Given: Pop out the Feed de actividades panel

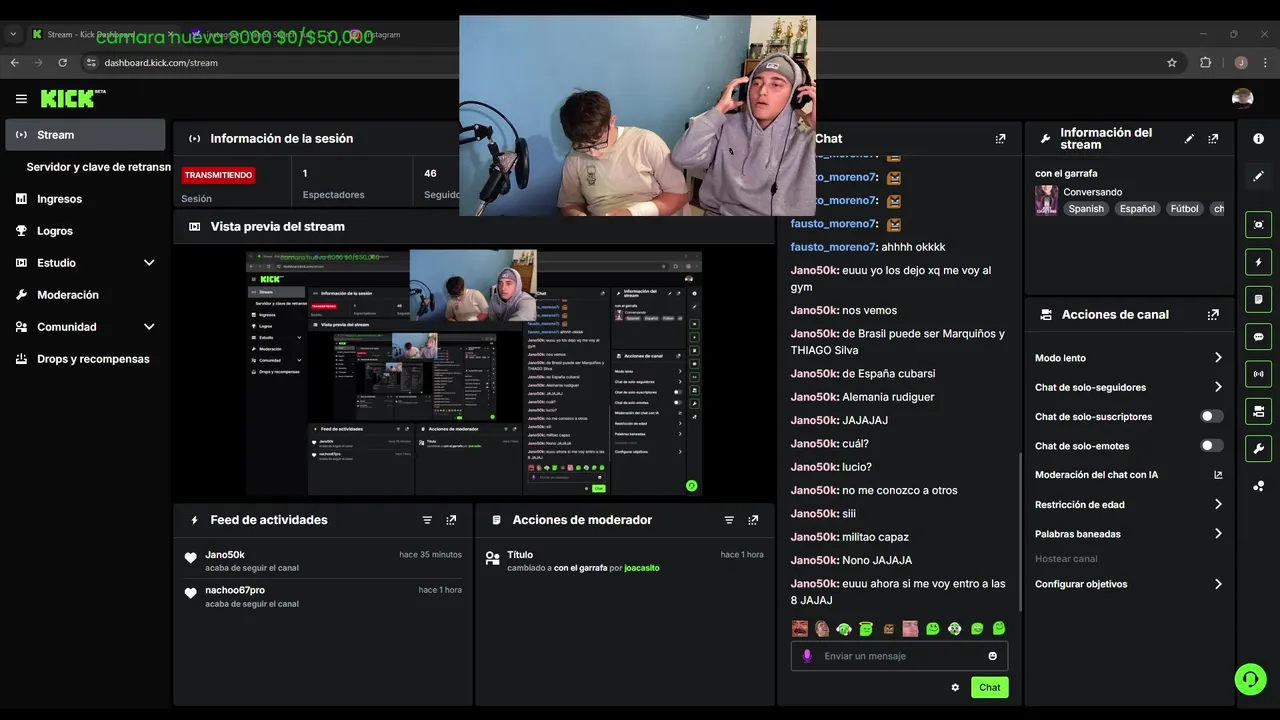Looking at the screenshot, I should coord(451,520).
